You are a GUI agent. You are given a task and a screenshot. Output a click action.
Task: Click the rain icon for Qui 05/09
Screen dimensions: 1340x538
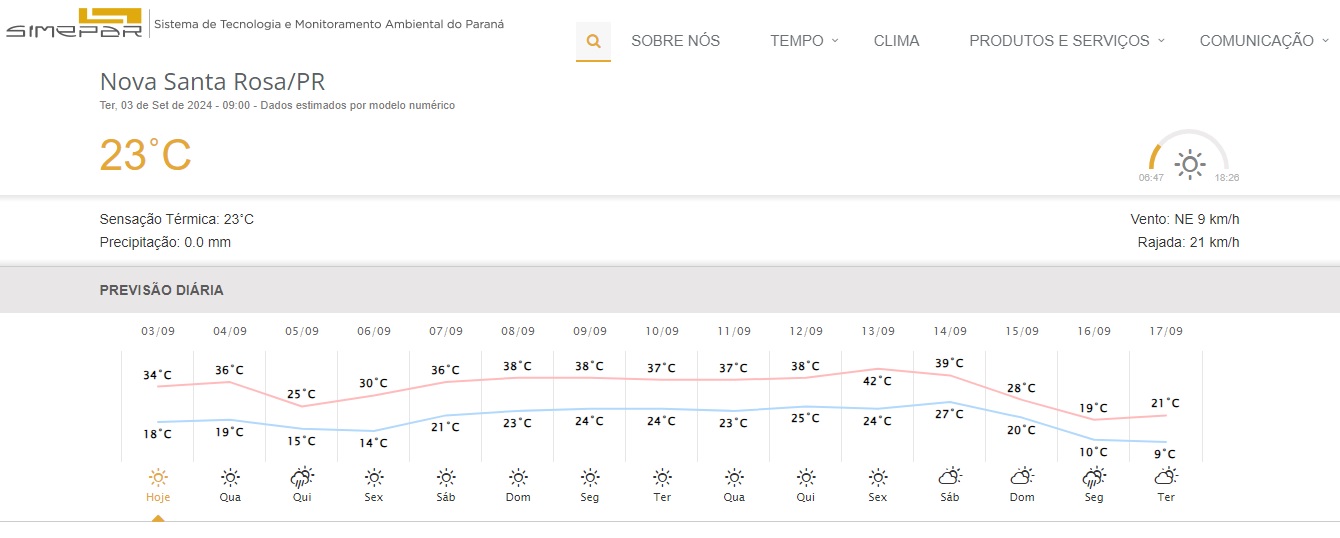[x=301, y=478]
